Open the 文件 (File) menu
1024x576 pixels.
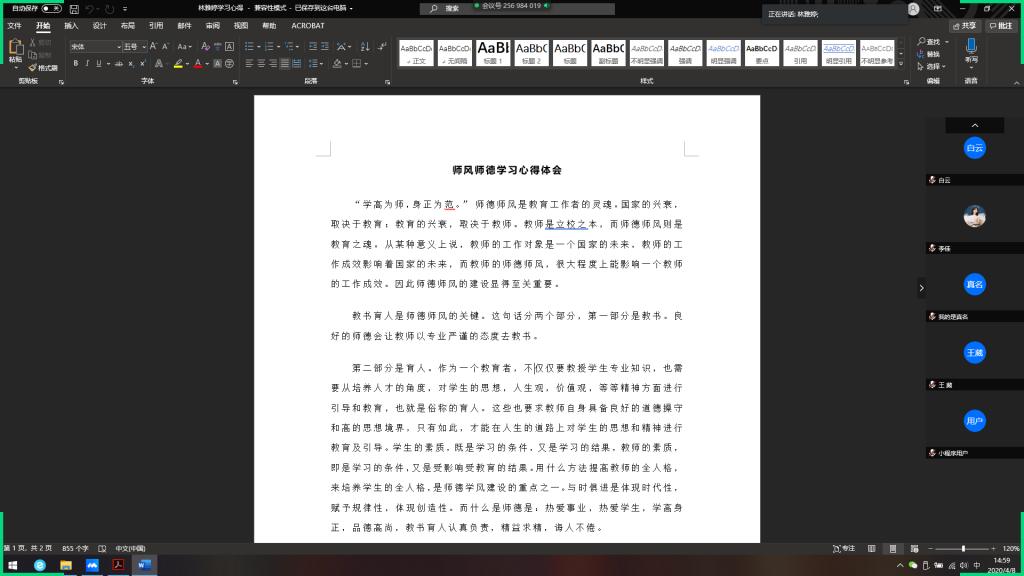14,25
